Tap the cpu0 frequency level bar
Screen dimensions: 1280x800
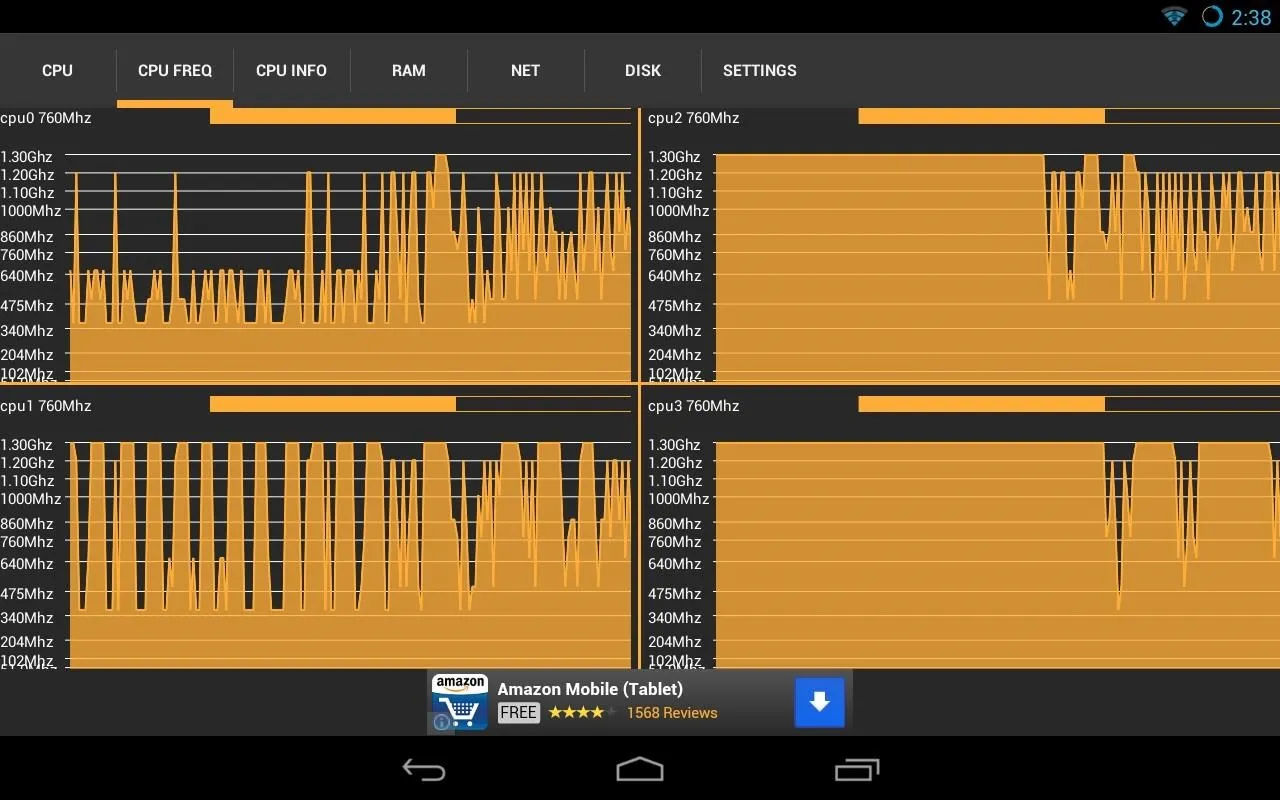coord(420,116)
